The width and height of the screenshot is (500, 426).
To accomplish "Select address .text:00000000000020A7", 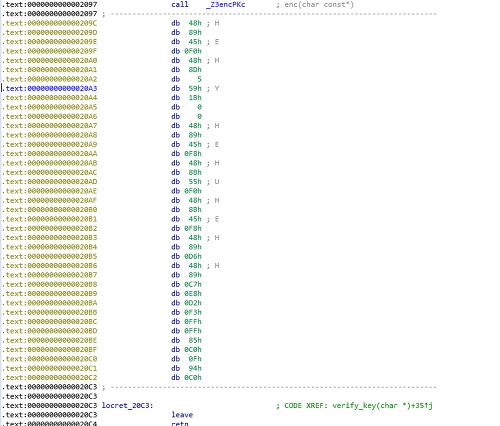I will click(50, 126).
